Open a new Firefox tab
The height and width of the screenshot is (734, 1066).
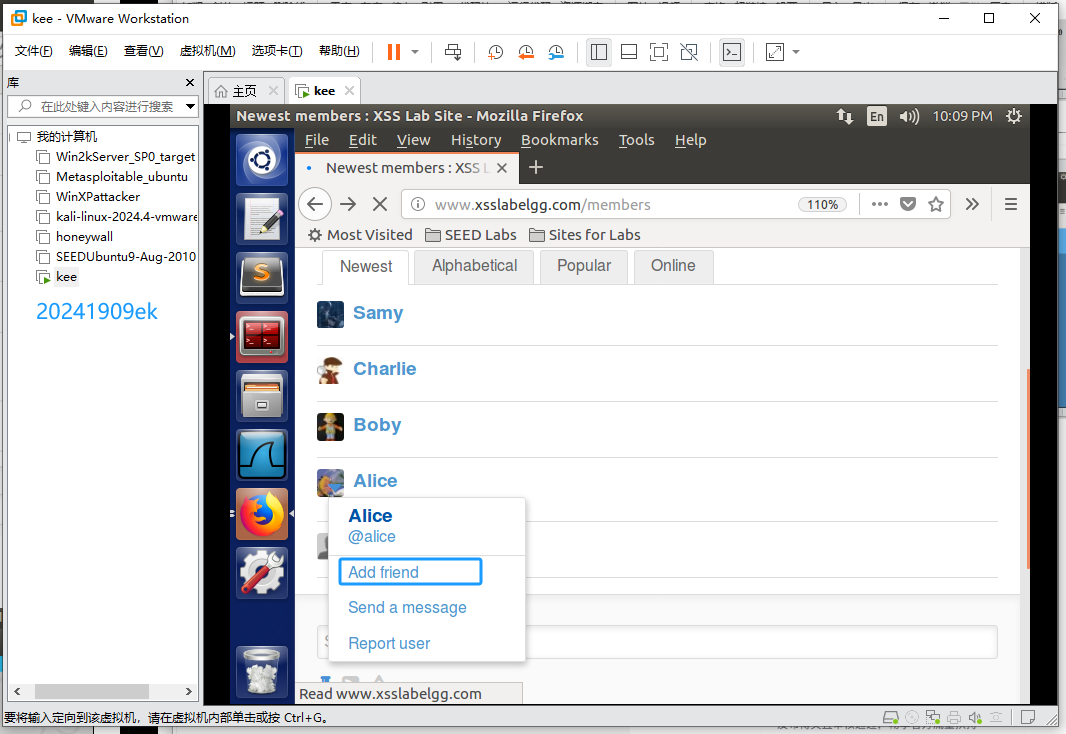[x=536, y=167]
